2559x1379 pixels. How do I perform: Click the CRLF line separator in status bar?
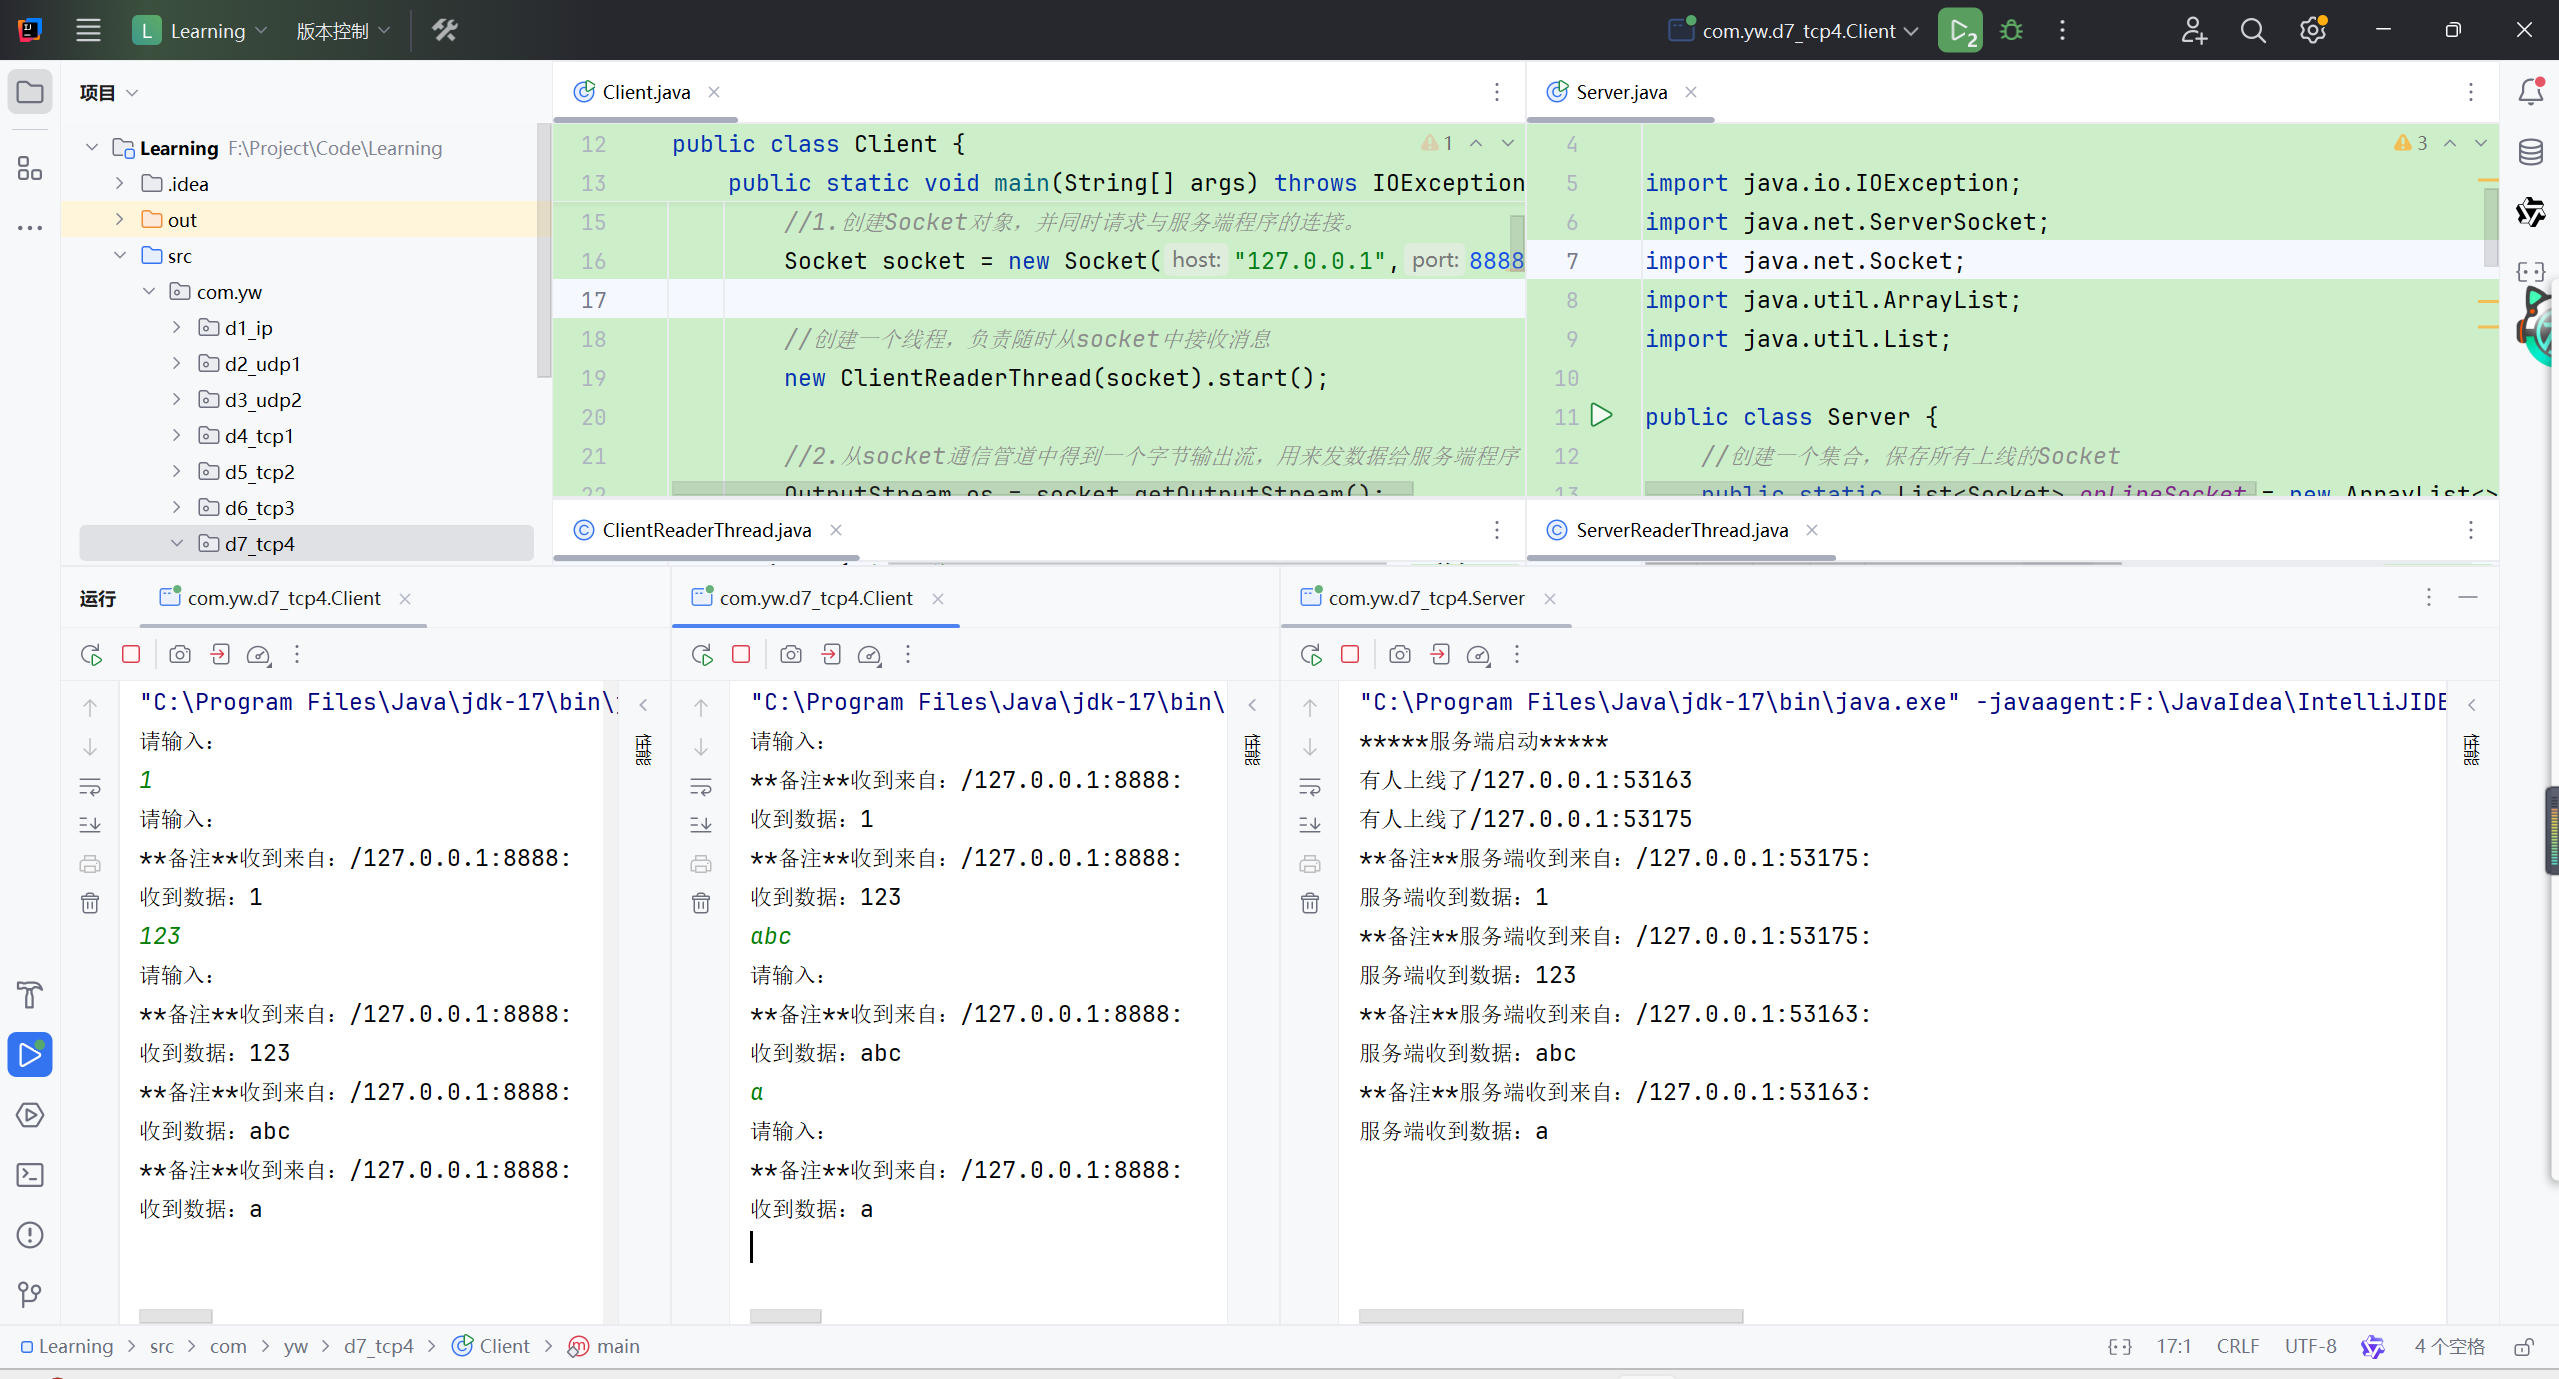coord(2237,1346)
